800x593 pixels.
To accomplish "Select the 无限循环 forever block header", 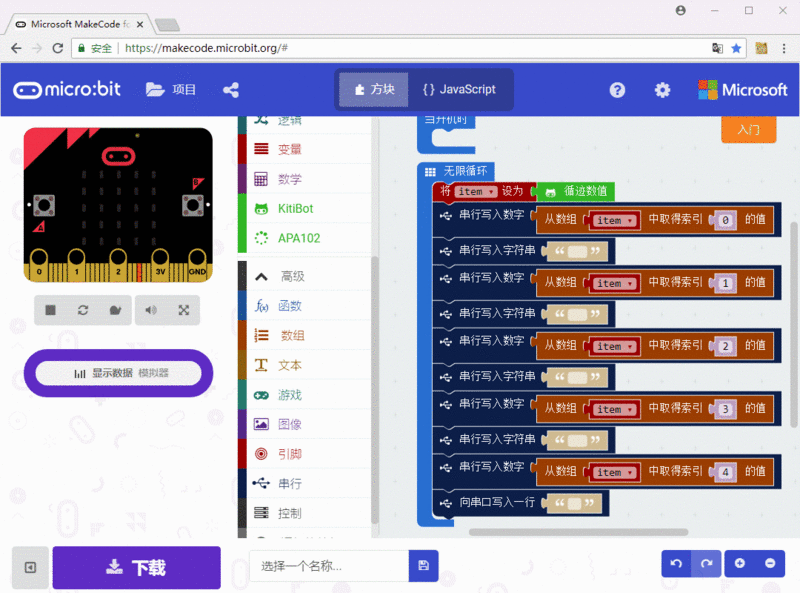I will [456, 171].
